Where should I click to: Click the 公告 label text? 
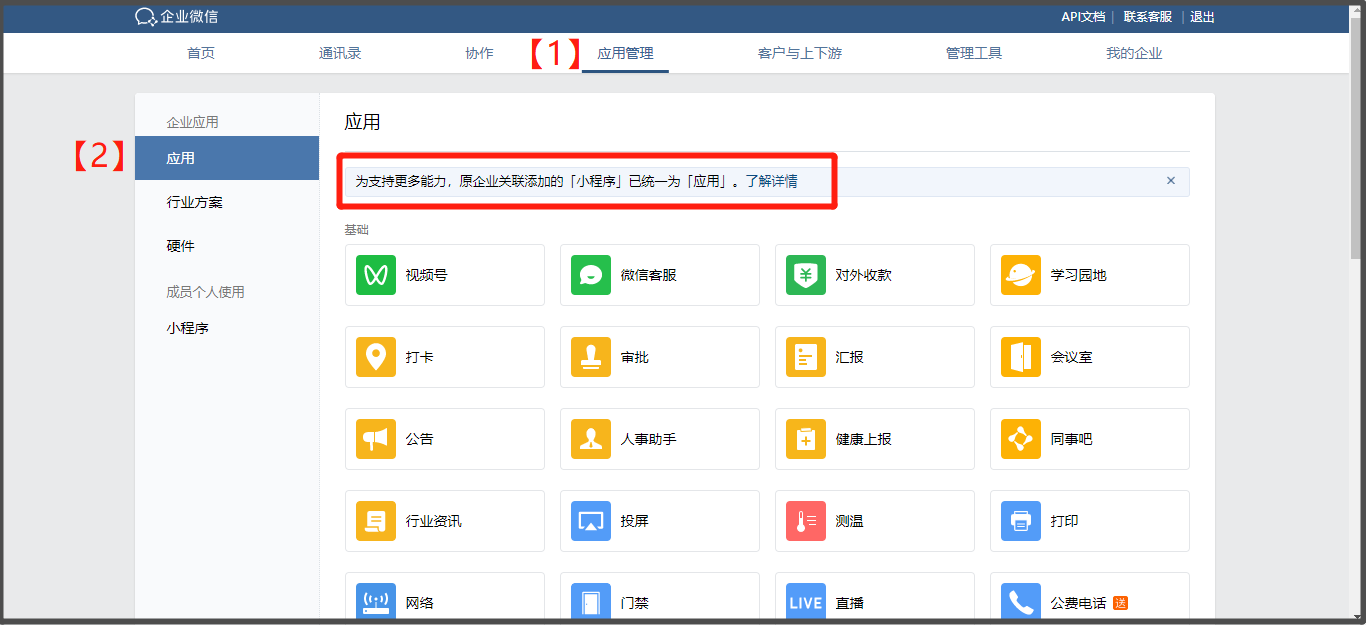[x=420, y=439]
